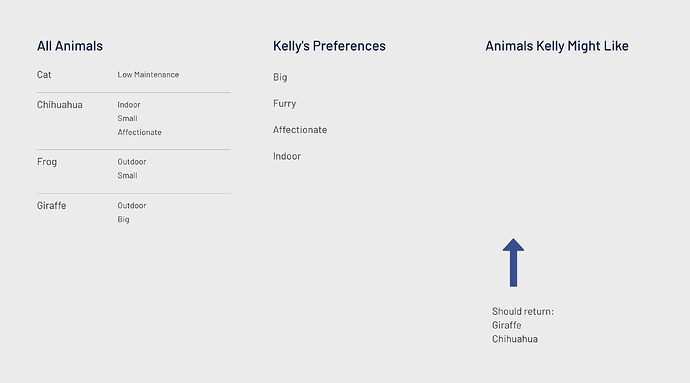Click the Outdoor trait beside Frog
The image size is (690, 383).
click(132, 162)
